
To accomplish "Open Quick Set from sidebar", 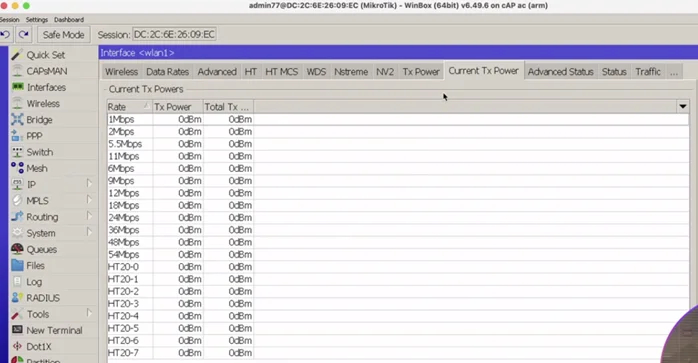I will point(45,55).
